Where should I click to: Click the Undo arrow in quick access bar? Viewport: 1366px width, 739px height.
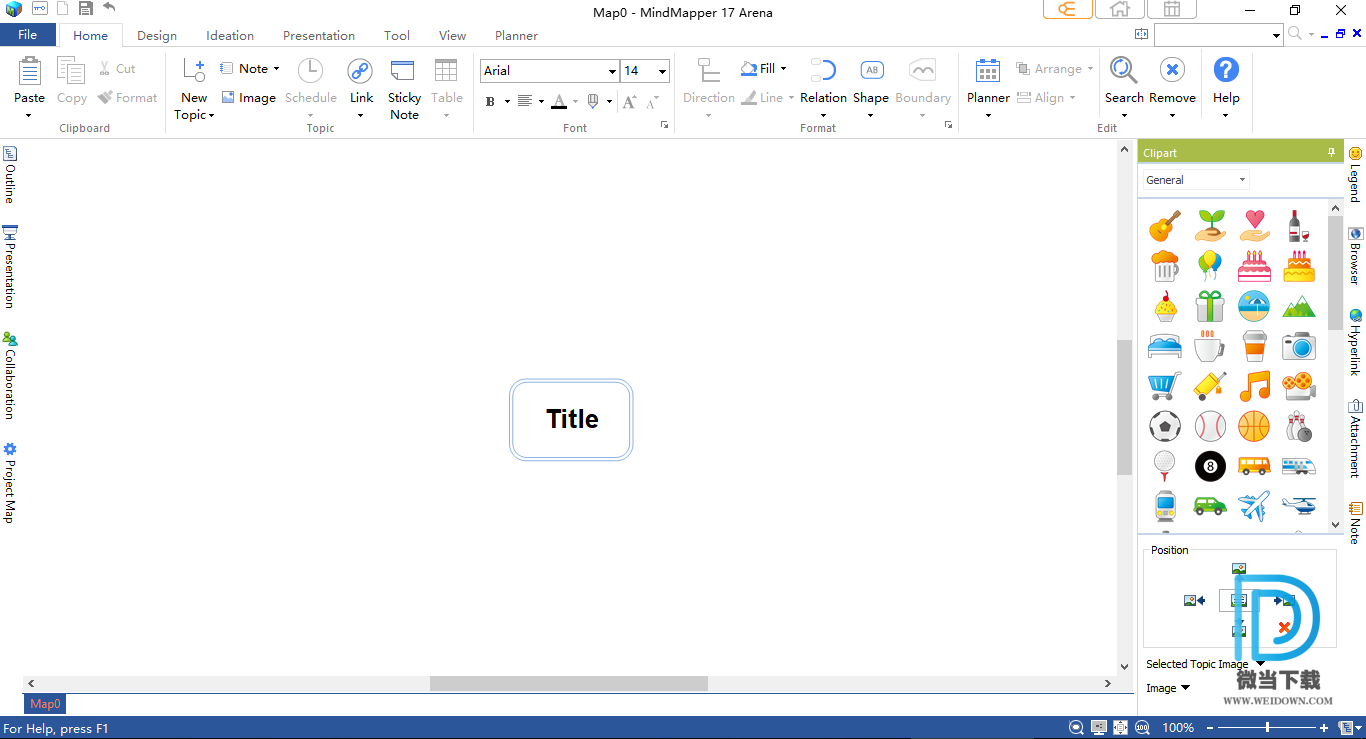[x=109, y=9]
